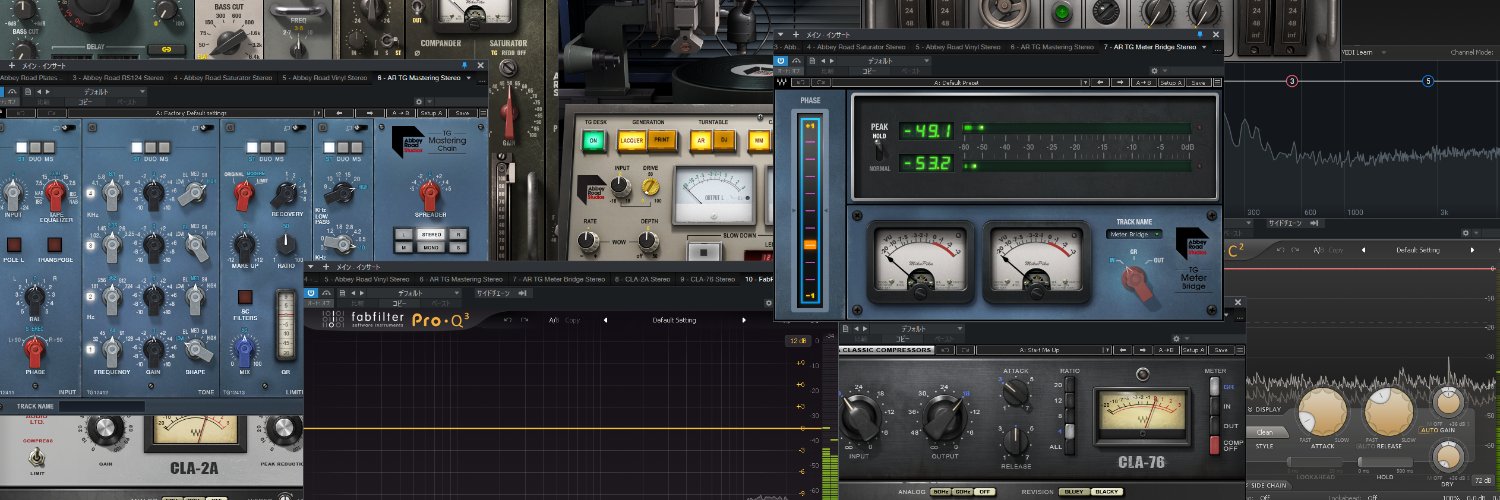Click LOOKAHEAD slider in Pro-C2
Screen dimensions: 1500x500
1313,462
